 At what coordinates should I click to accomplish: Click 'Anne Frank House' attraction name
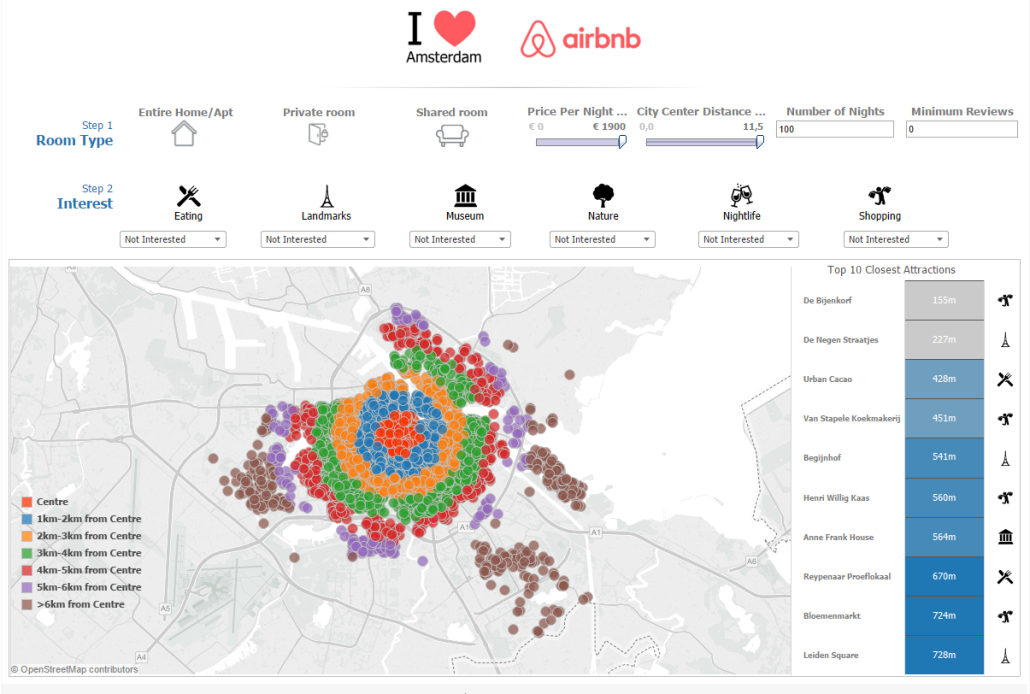tap(838, 537)
